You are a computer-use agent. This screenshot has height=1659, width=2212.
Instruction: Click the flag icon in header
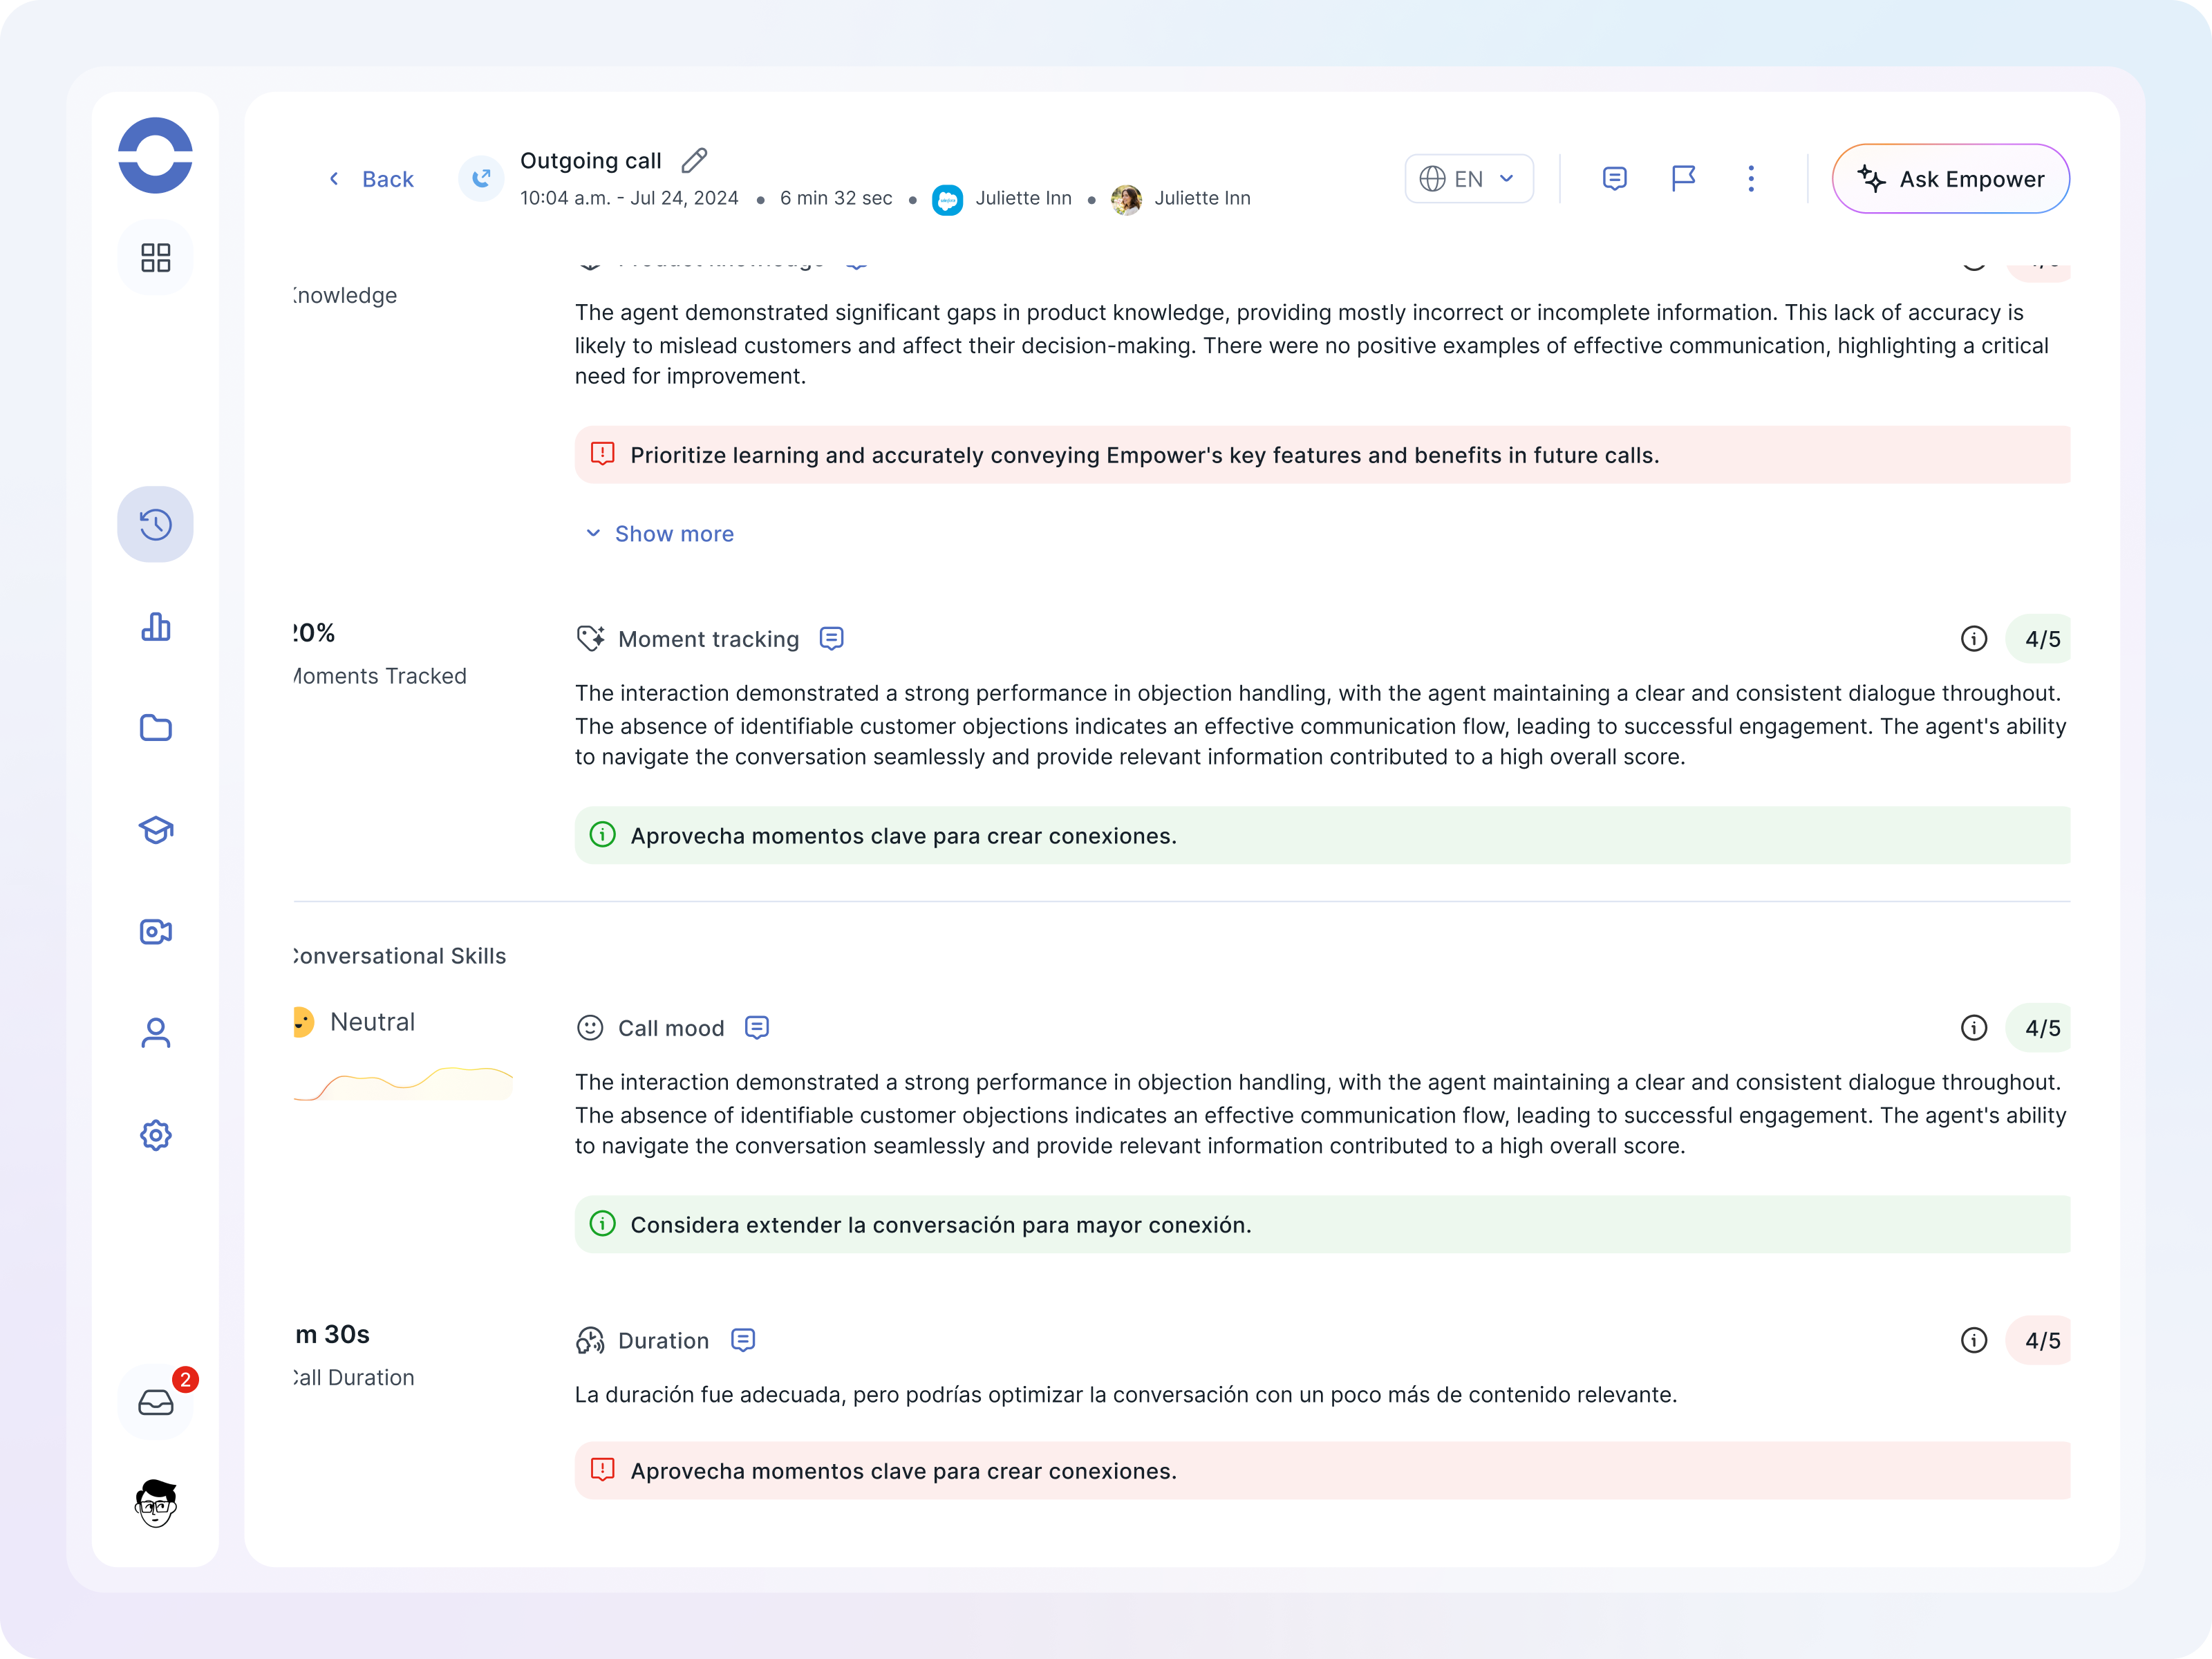coord(1683,179)
